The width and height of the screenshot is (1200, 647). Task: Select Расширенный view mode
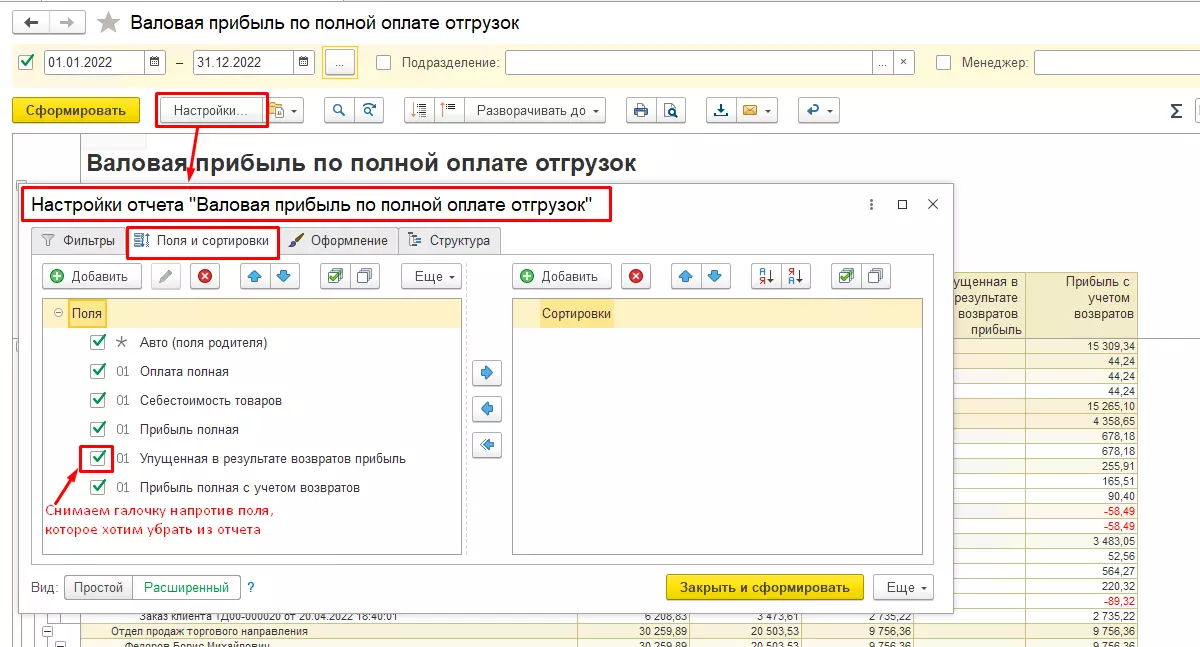[187, 587]
